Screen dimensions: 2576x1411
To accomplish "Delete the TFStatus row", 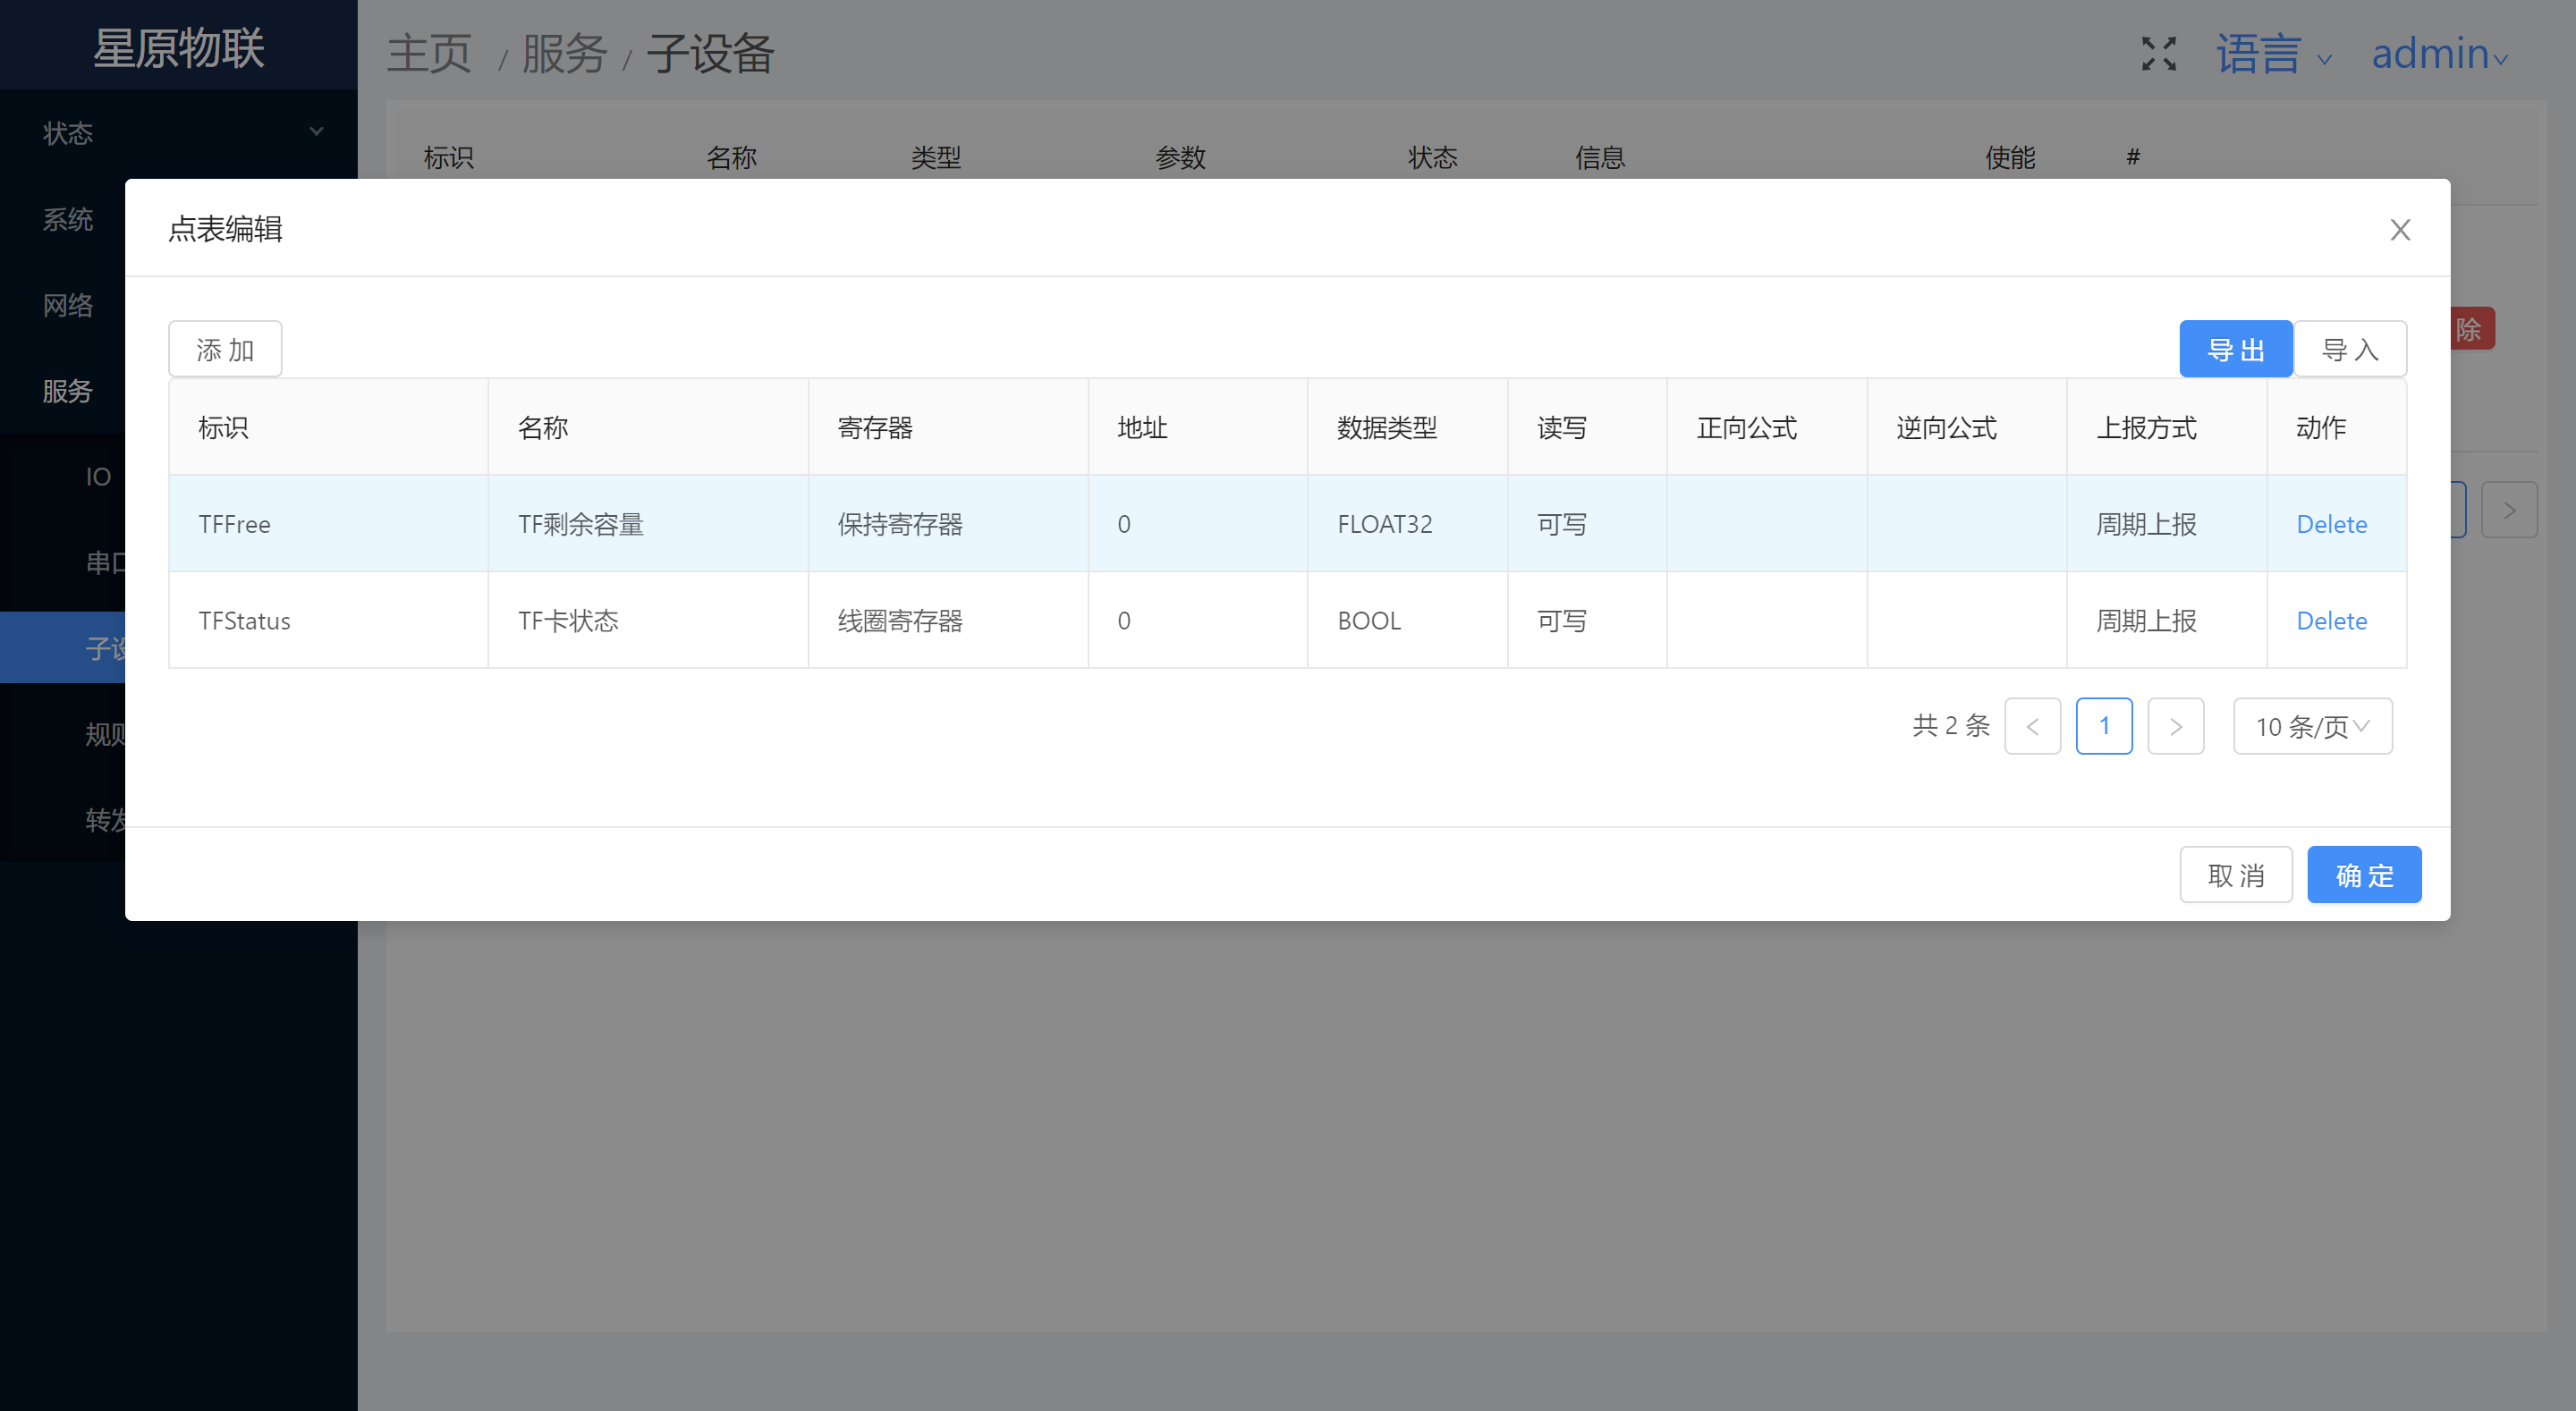I will tap(2331, 621).
